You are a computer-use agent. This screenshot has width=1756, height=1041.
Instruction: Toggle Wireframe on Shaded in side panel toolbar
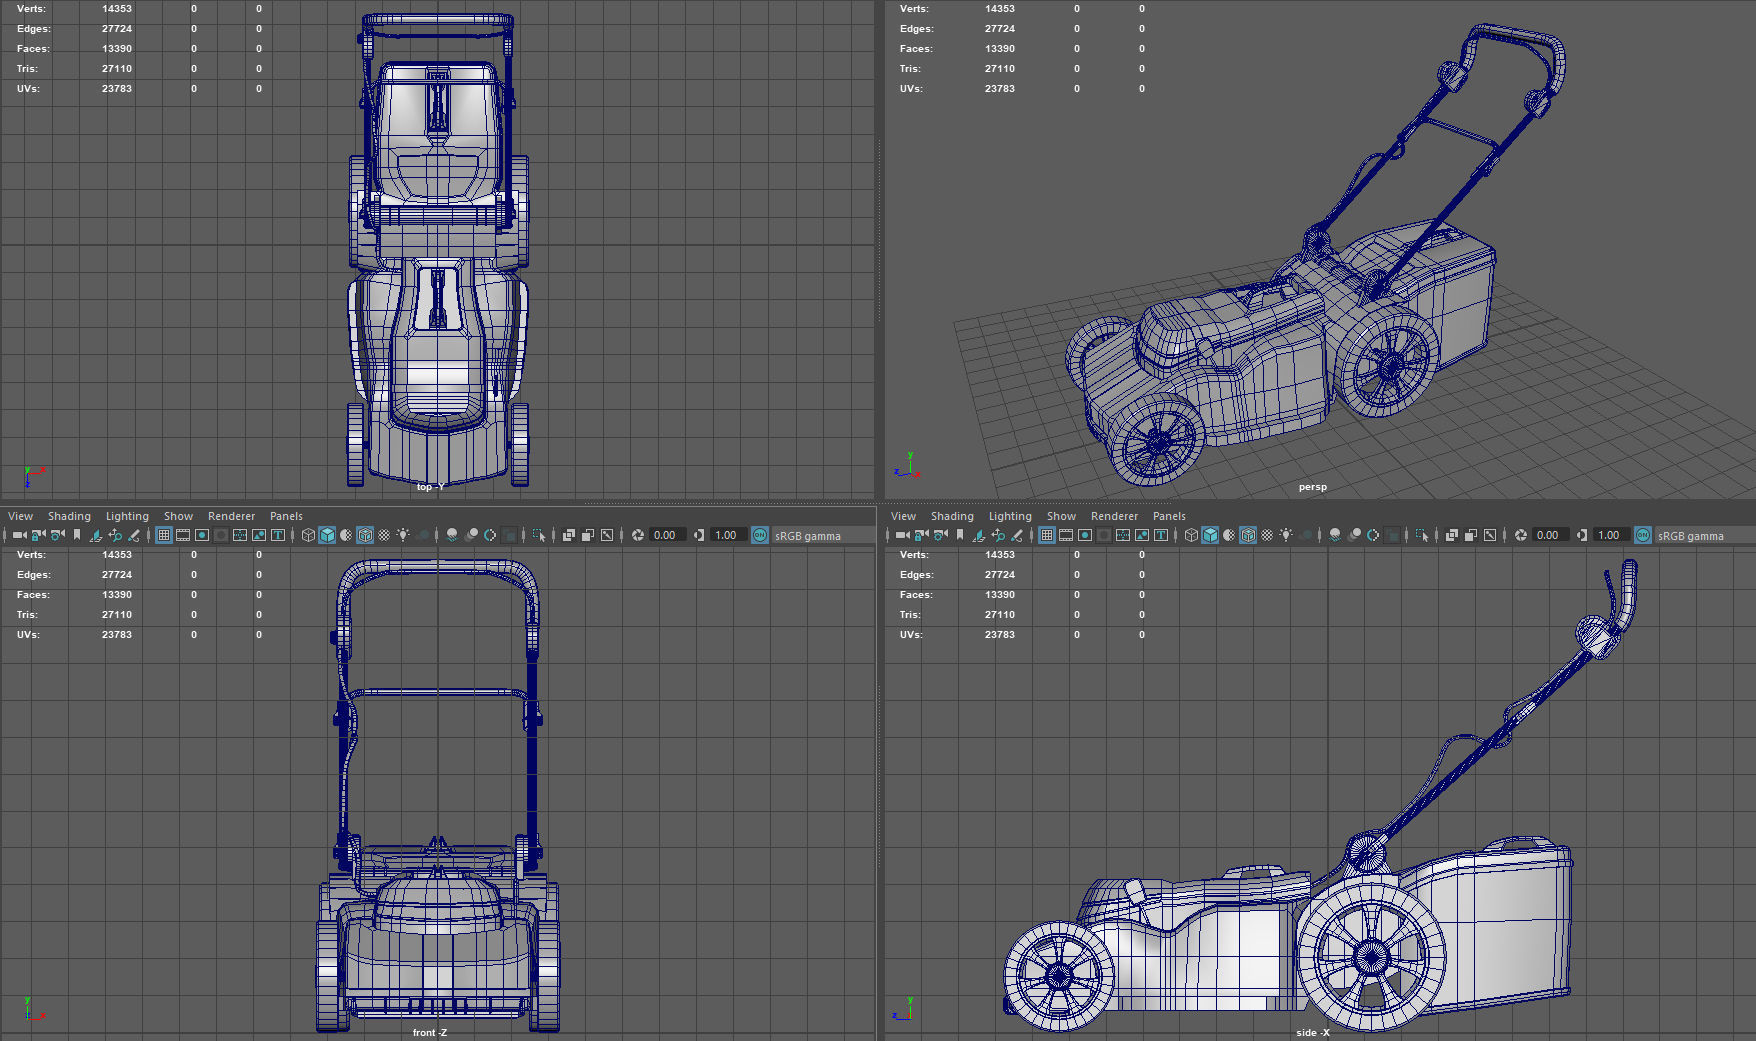point(1248,535)
